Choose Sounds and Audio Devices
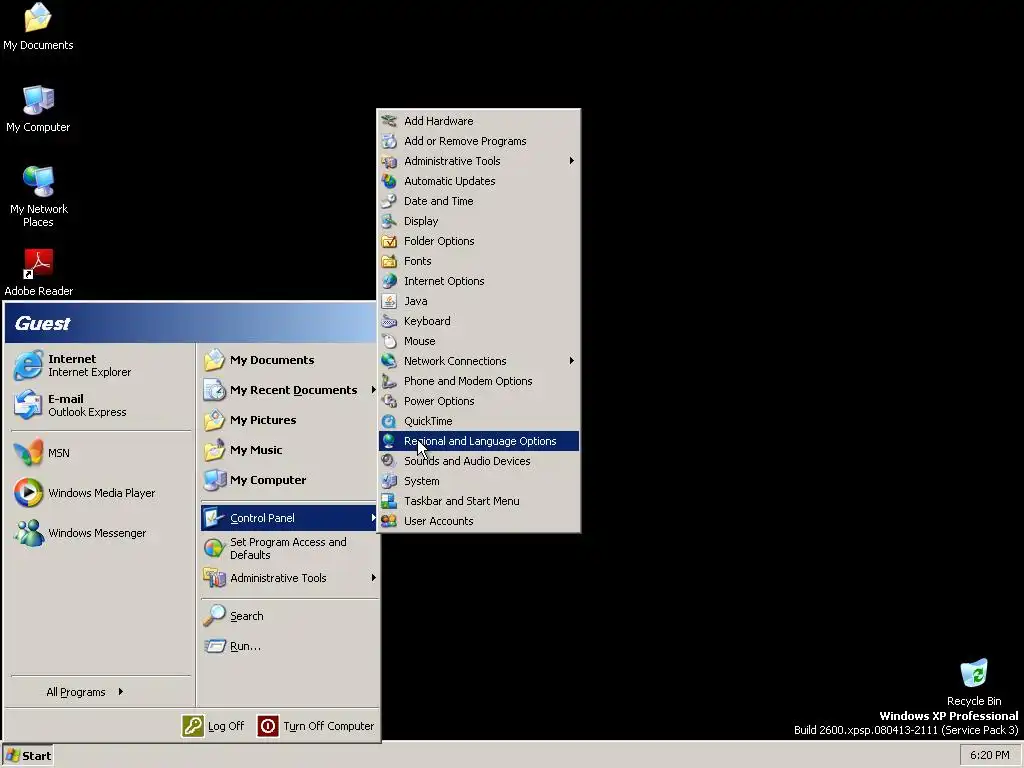This screenshot has width=1024, height=768. [x=479, y=461]
